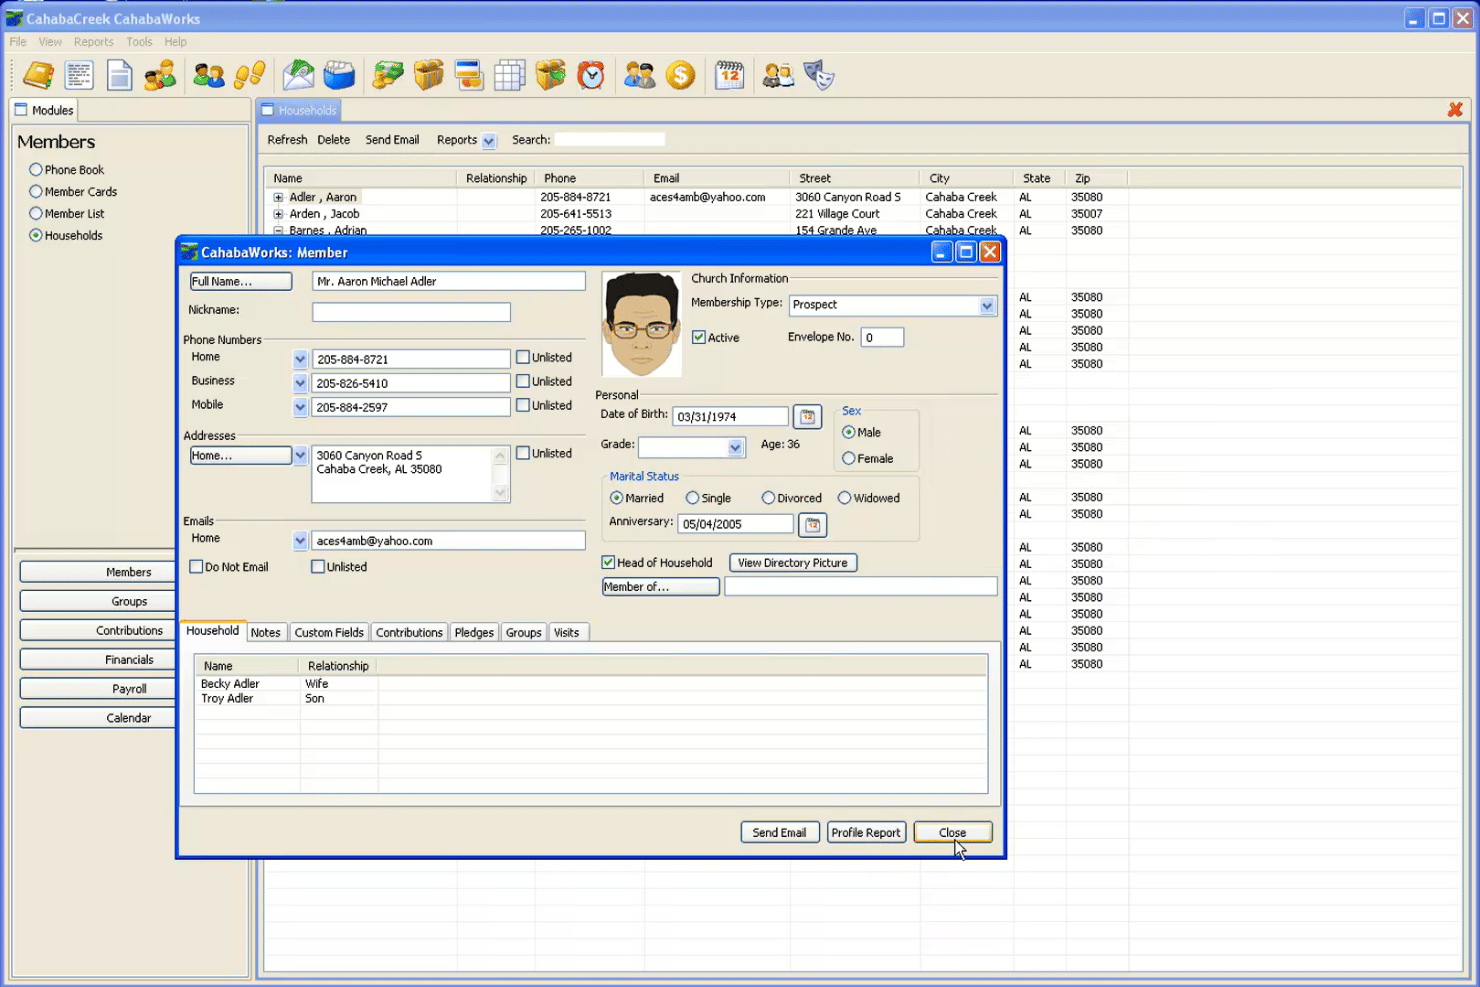Select the Divorced marital status
The width and height of the screenshot is (1480, 987).
(x=768, y=498)
